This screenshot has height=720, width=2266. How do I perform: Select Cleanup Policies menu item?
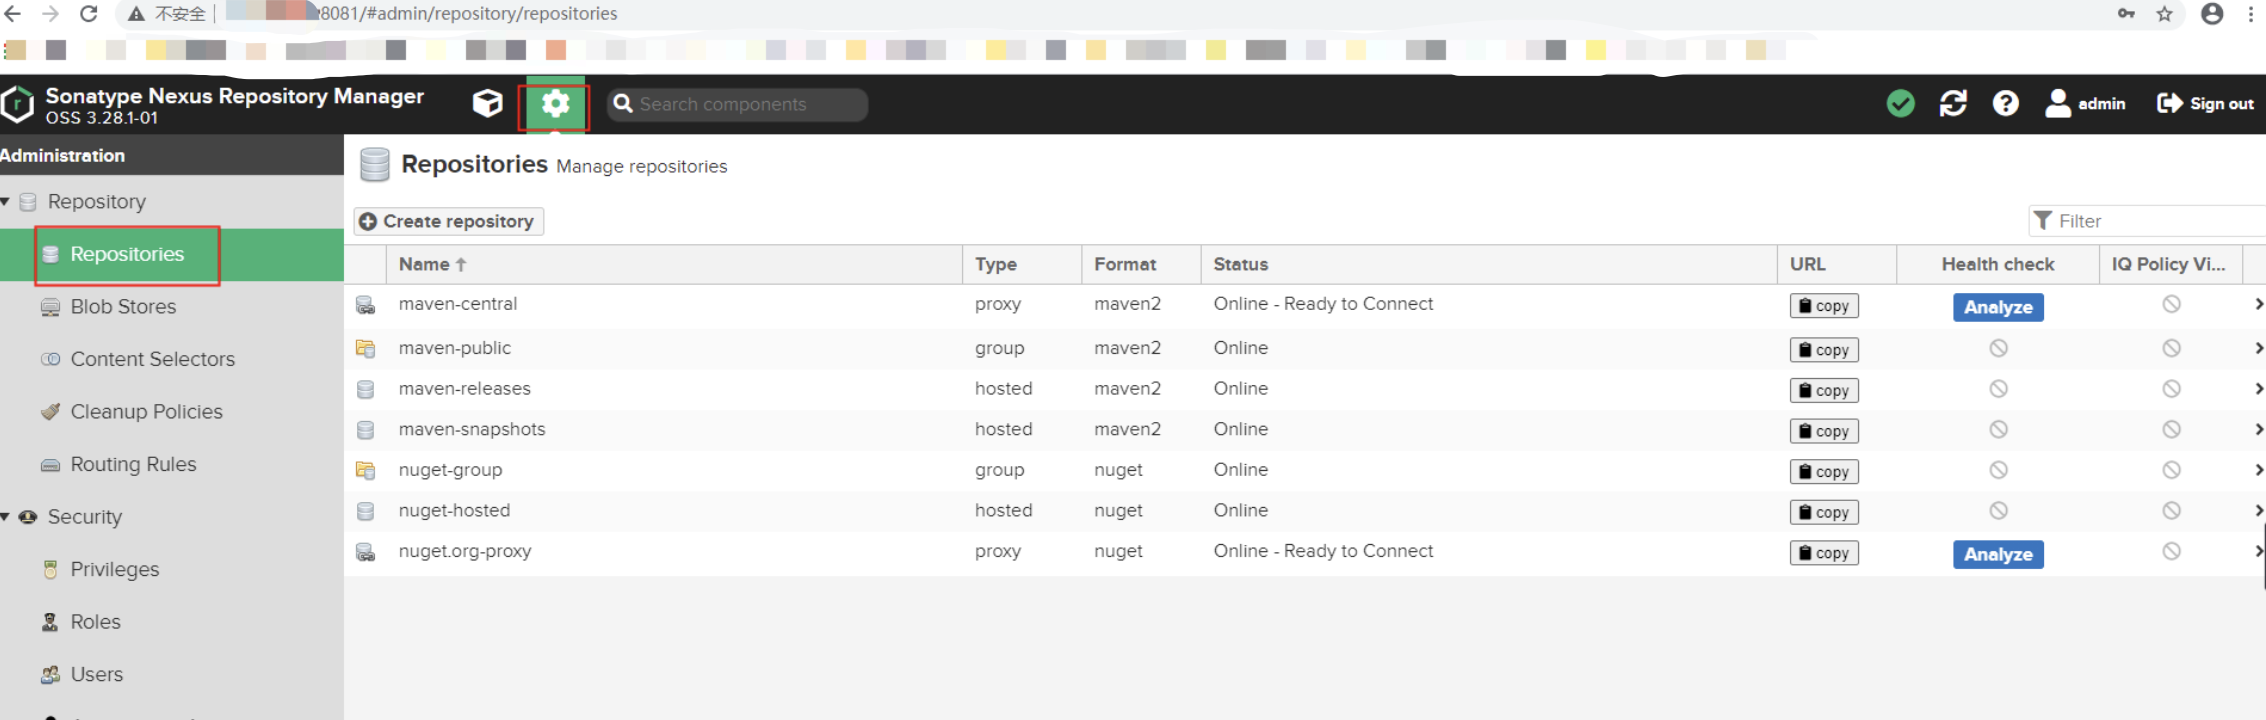tap(146, 412)
